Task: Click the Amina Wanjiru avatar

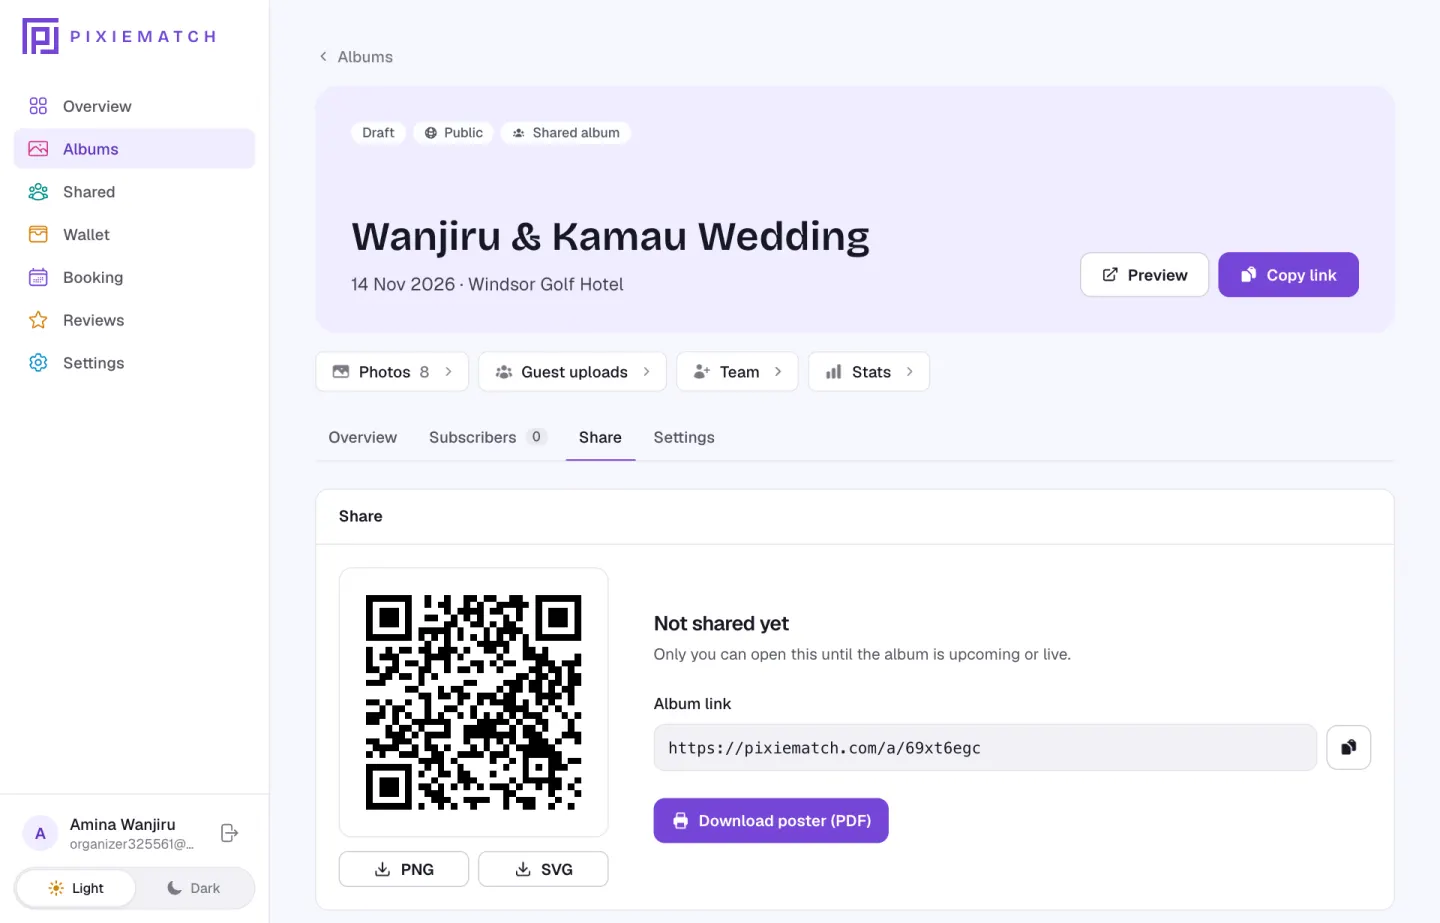Action: point(40,833)
